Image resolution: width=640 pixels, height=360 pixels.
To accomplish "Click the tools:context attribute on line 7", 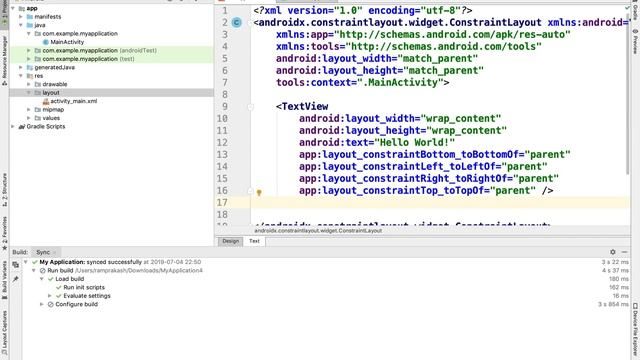I will click(362, 82).
